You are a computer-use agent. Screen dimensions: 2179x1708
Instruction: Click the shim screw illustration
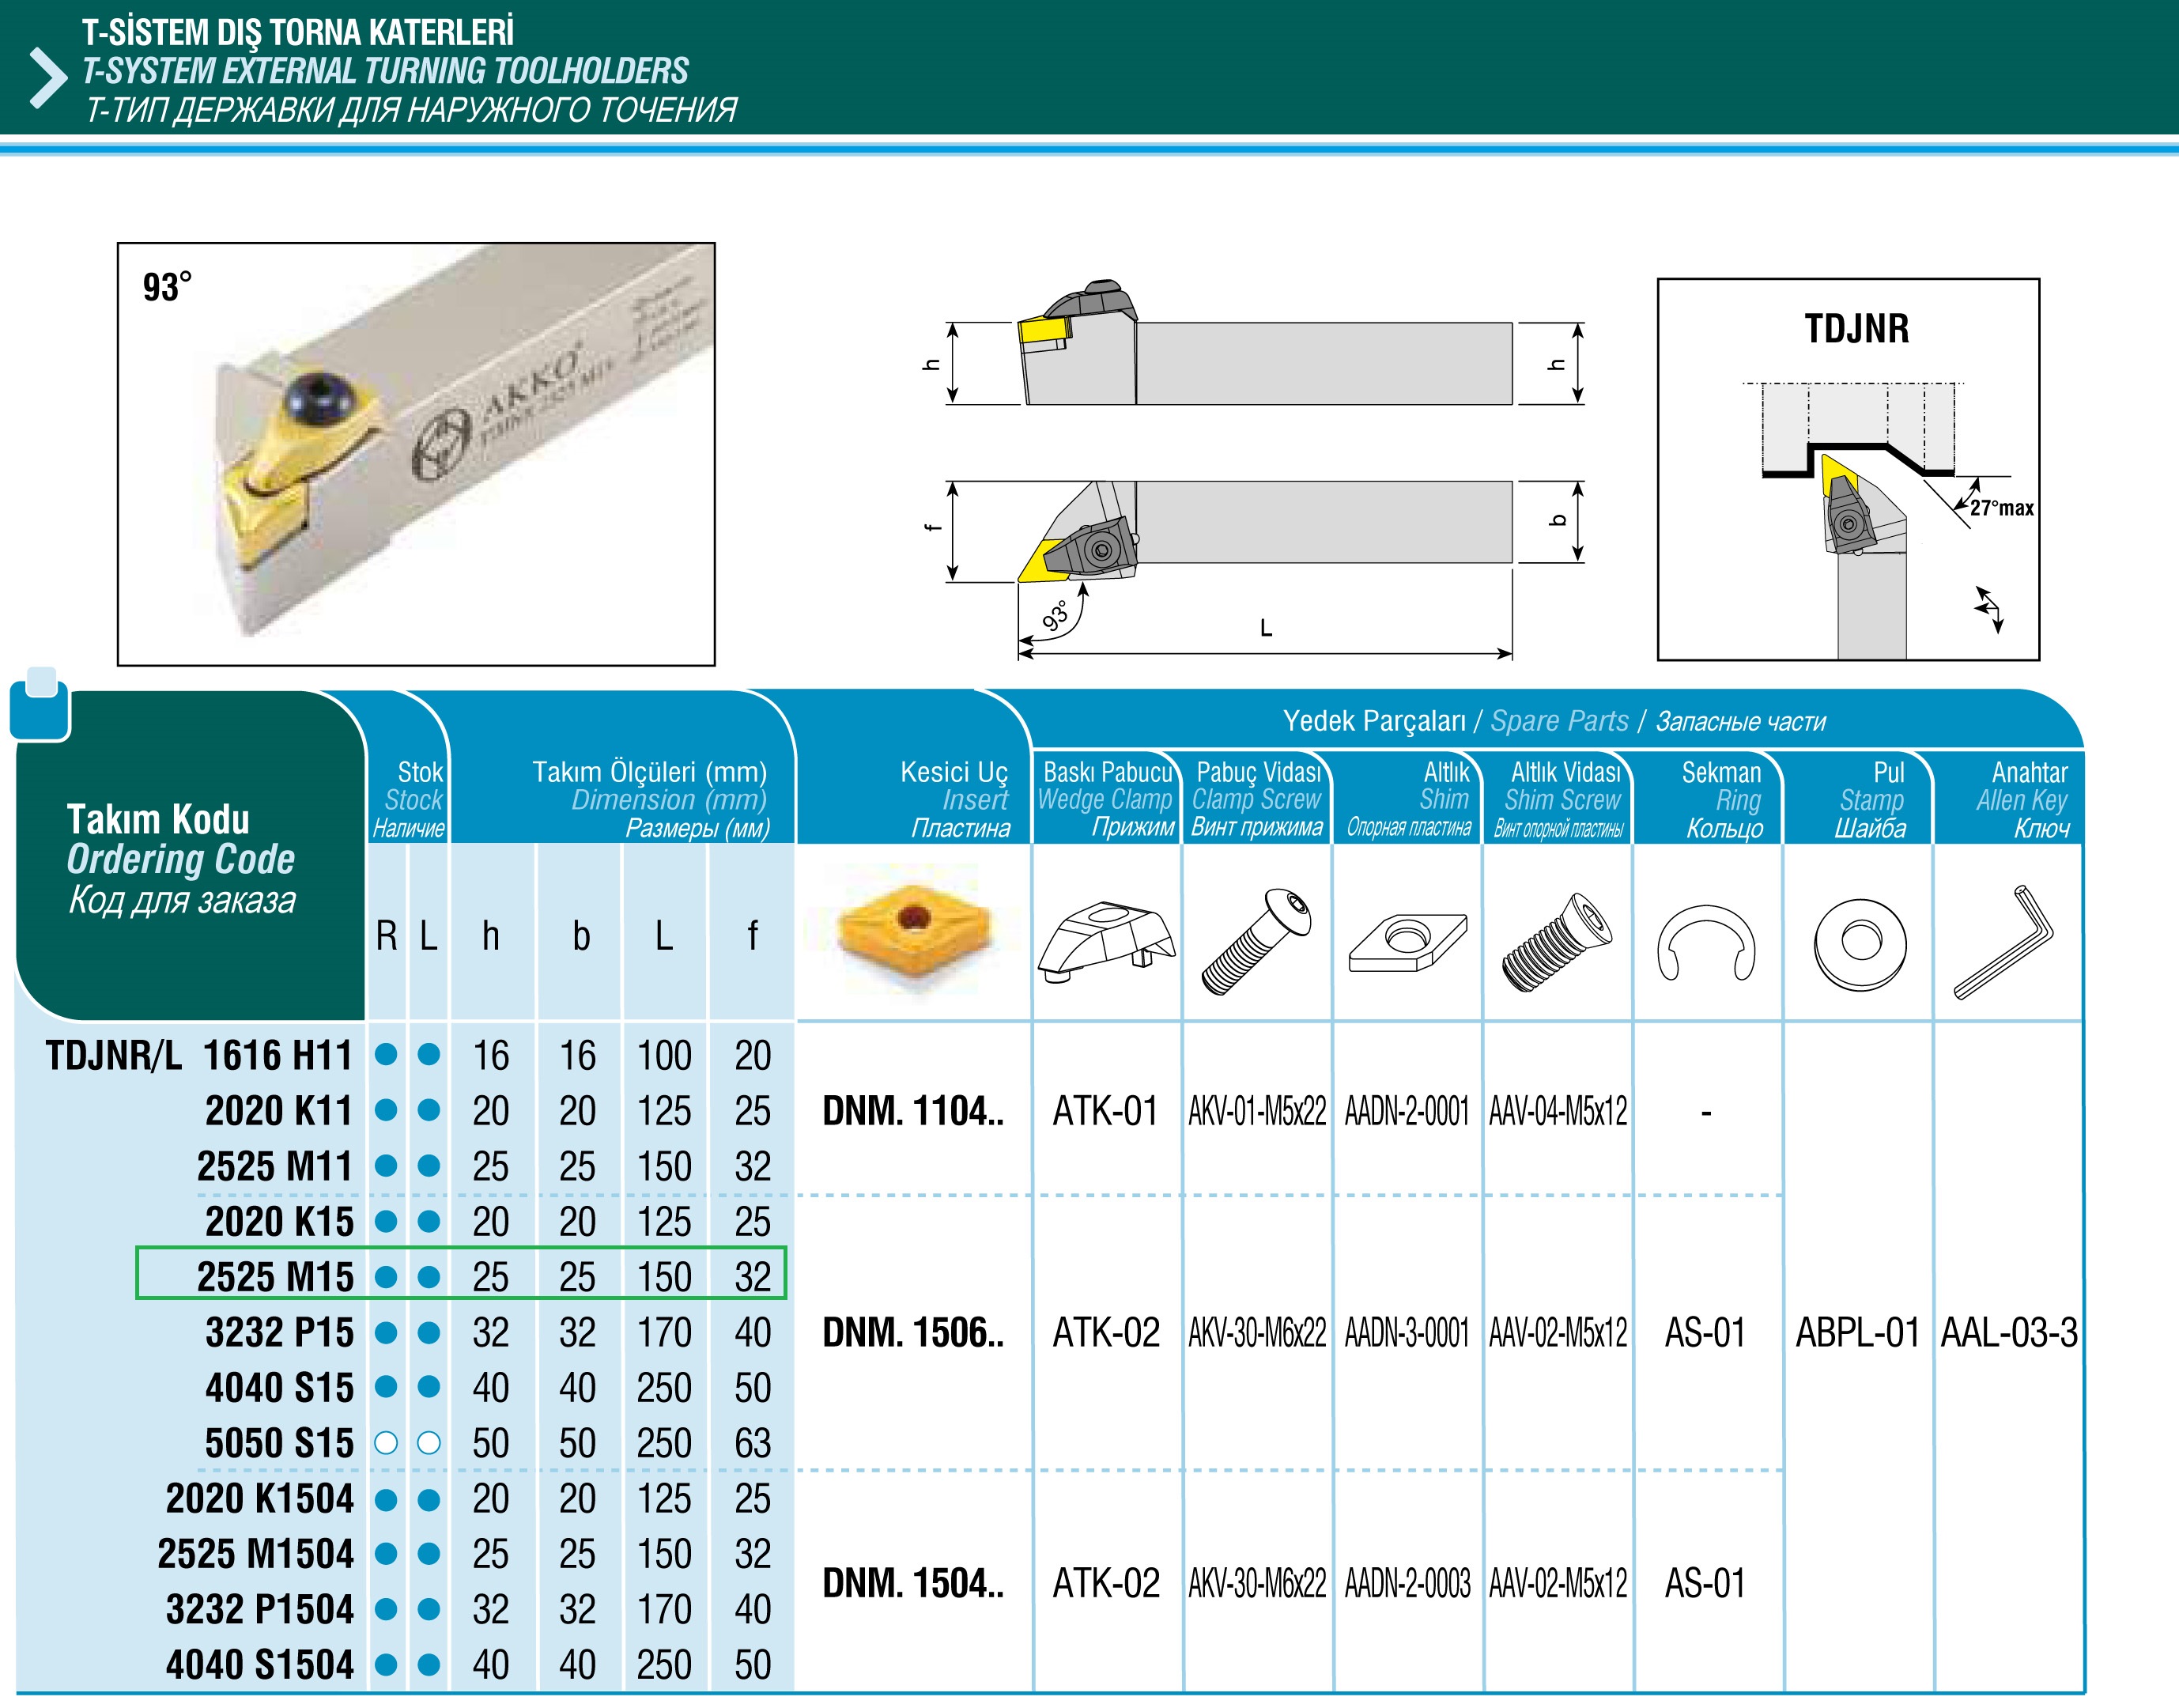[1557, 942]
